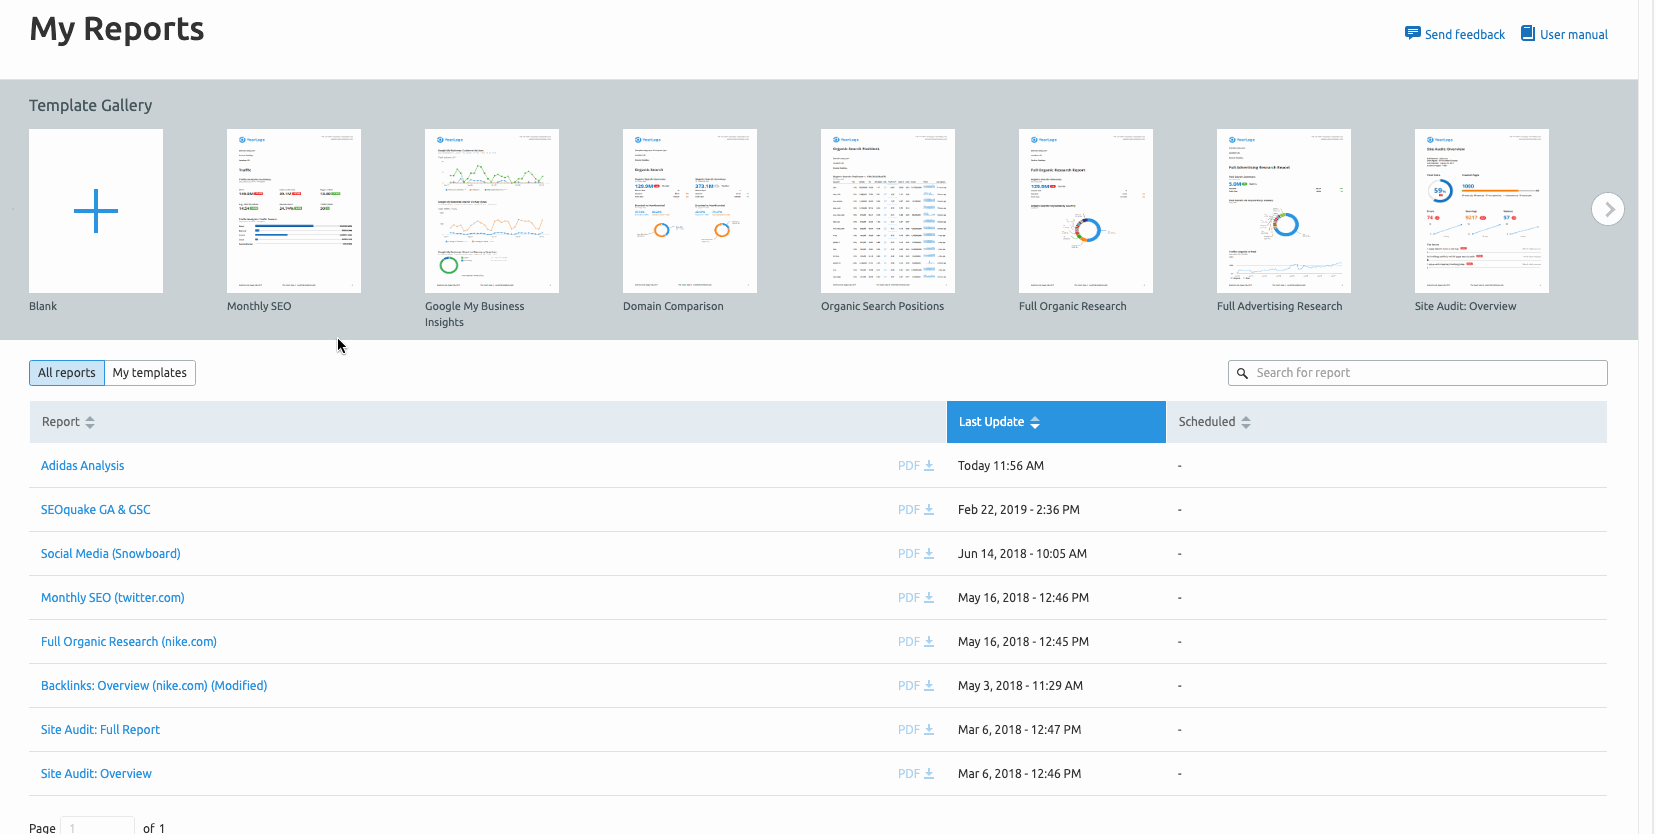
Task: Download PDF for Social Media (Snowboard)
Action: (916, 554)
